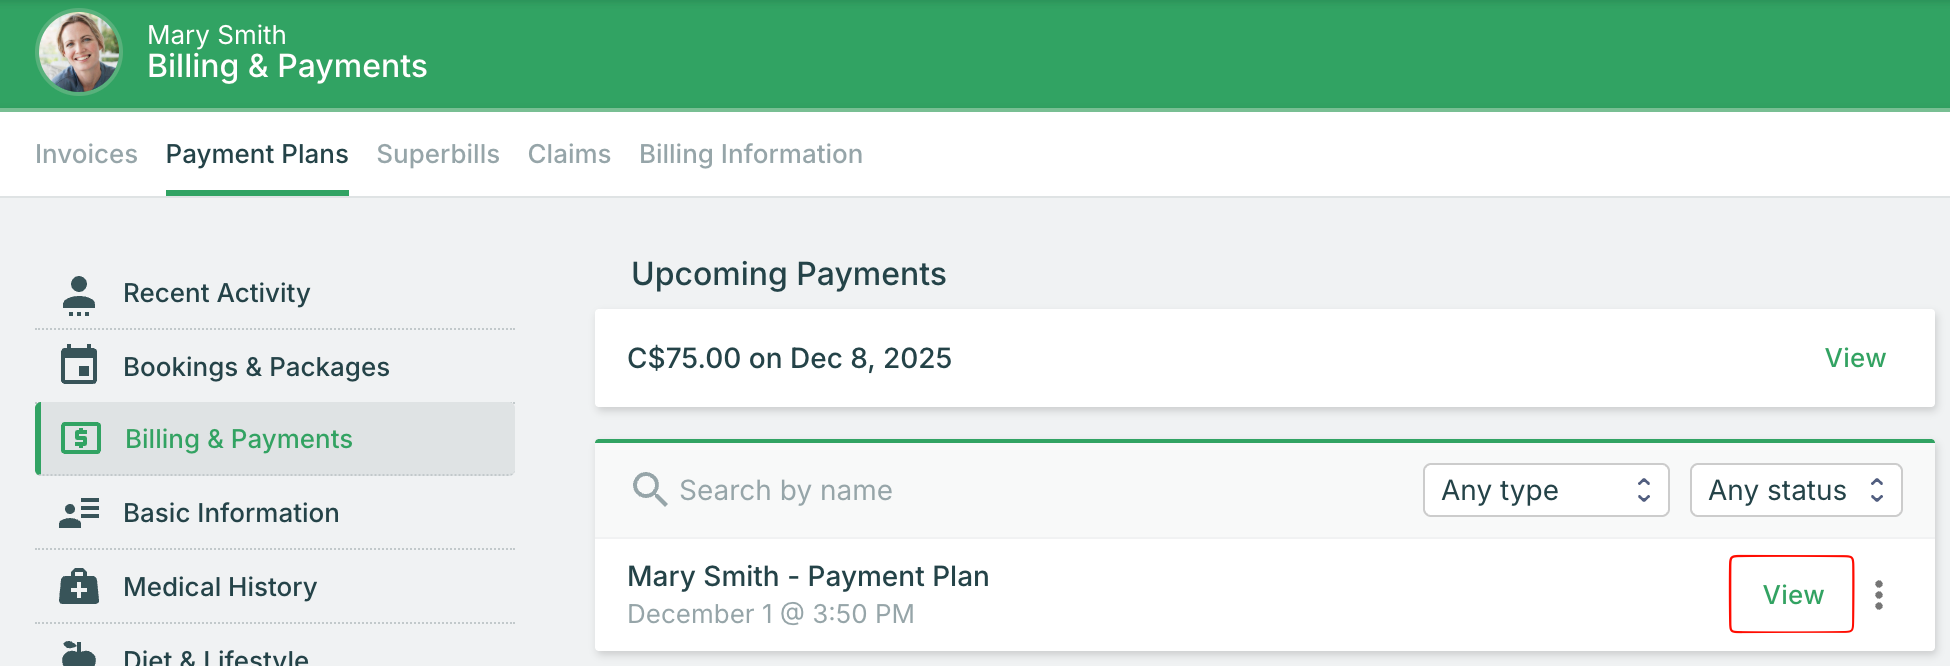This screenshot has width=1950, height=666.
Task: Open the Claims tab
Action: 569,154
